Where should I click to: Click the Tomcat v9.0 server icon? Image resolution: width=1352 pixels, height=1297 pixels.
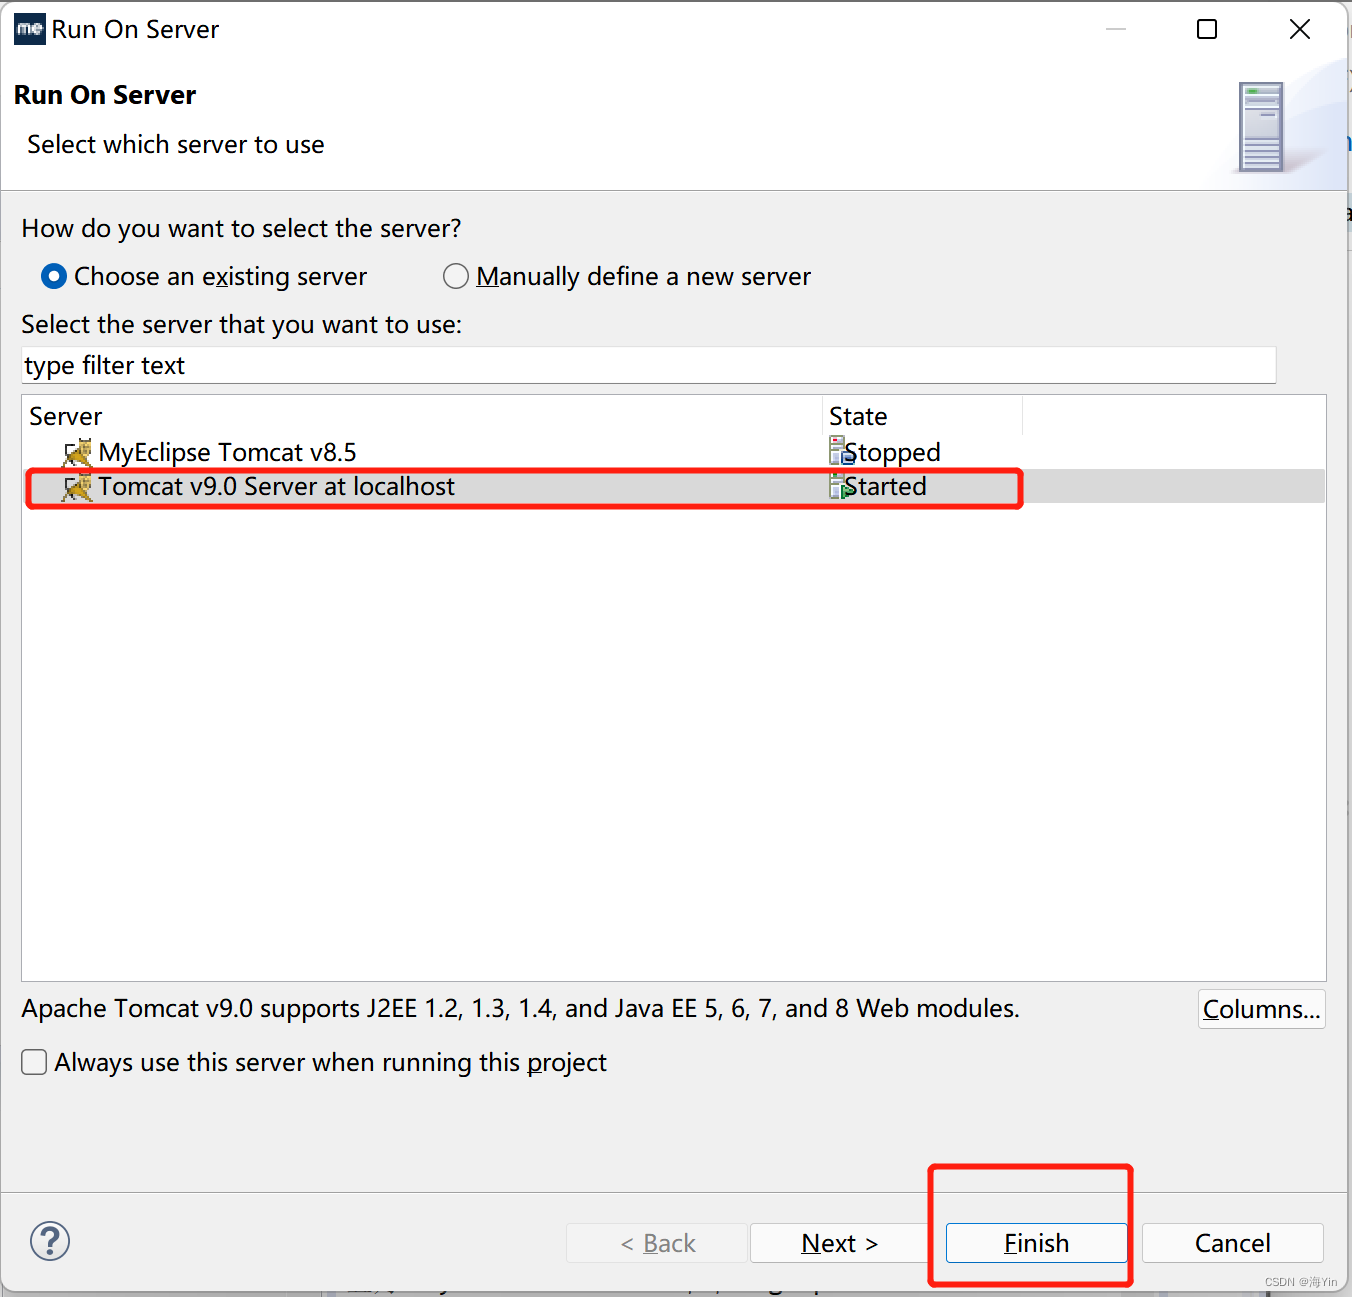[x=77, y=487]
